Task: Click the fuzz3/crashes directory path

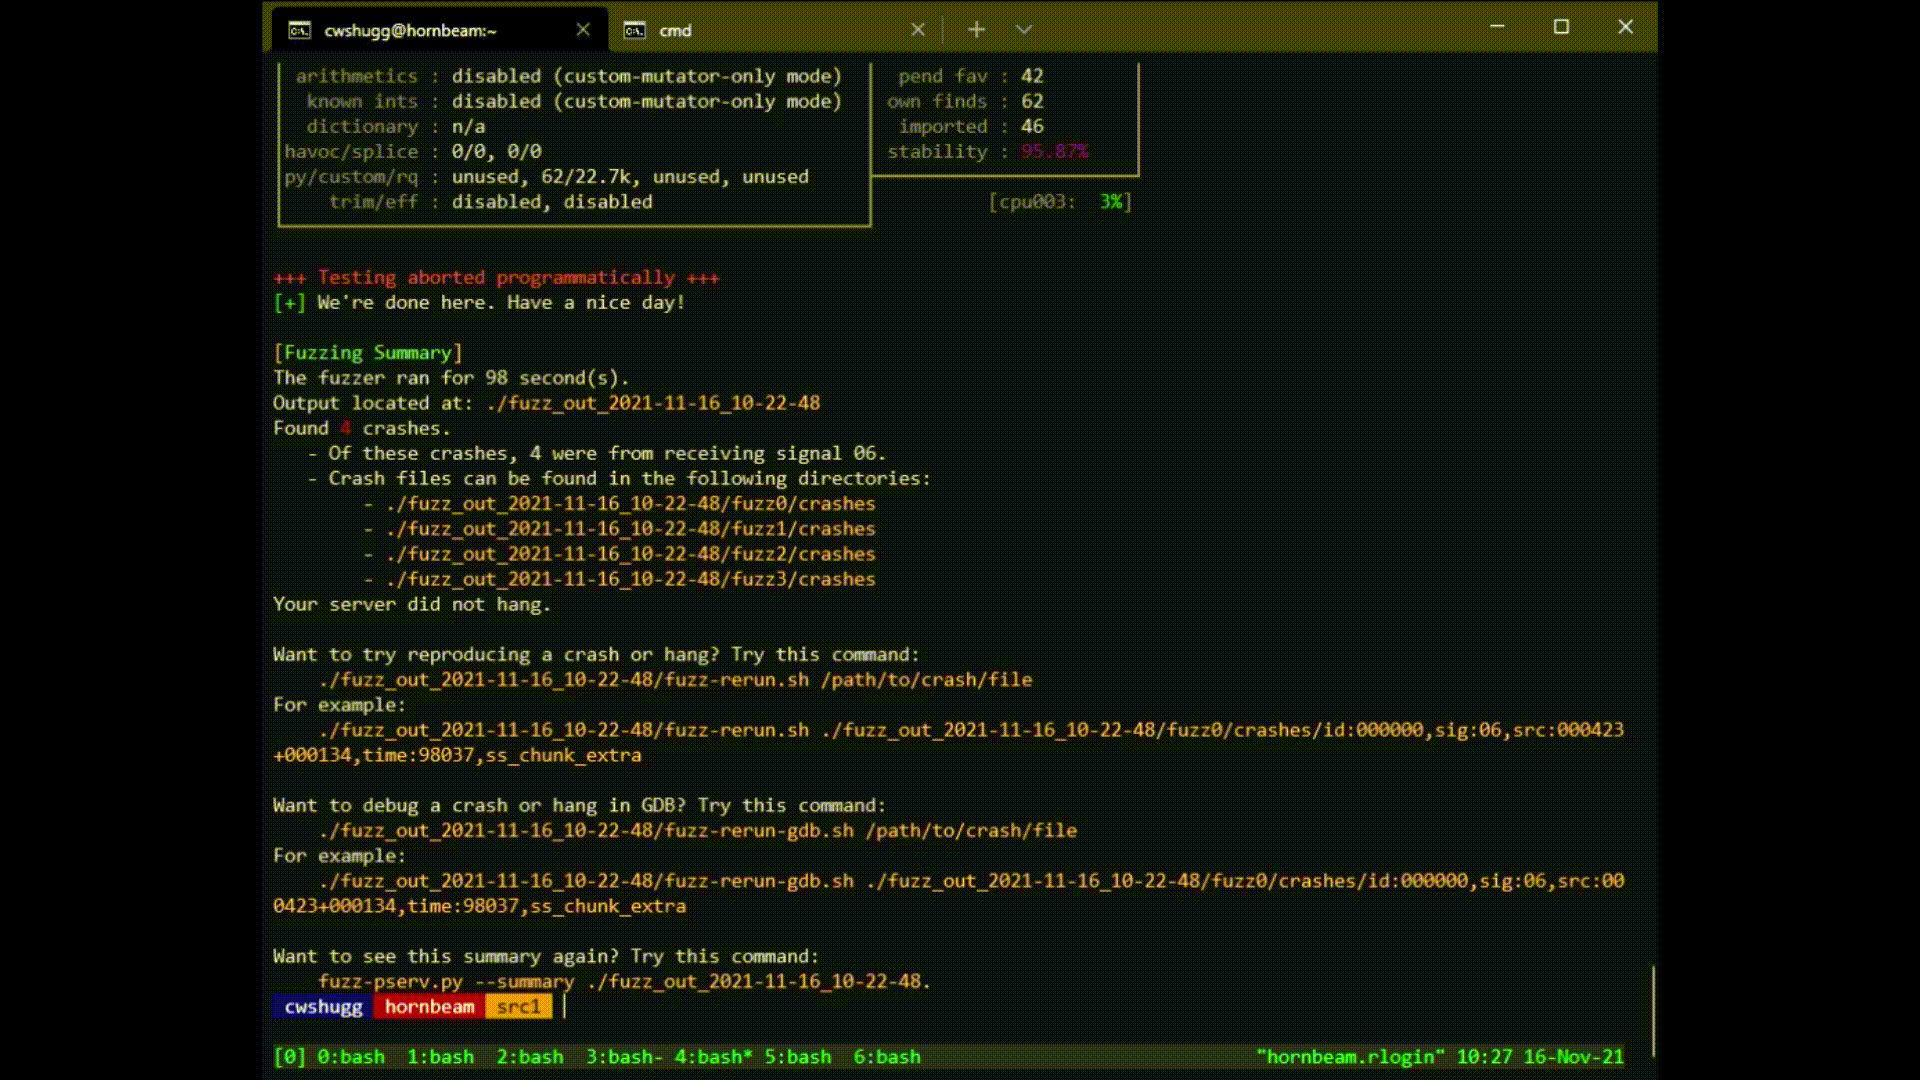Action: 630,579
